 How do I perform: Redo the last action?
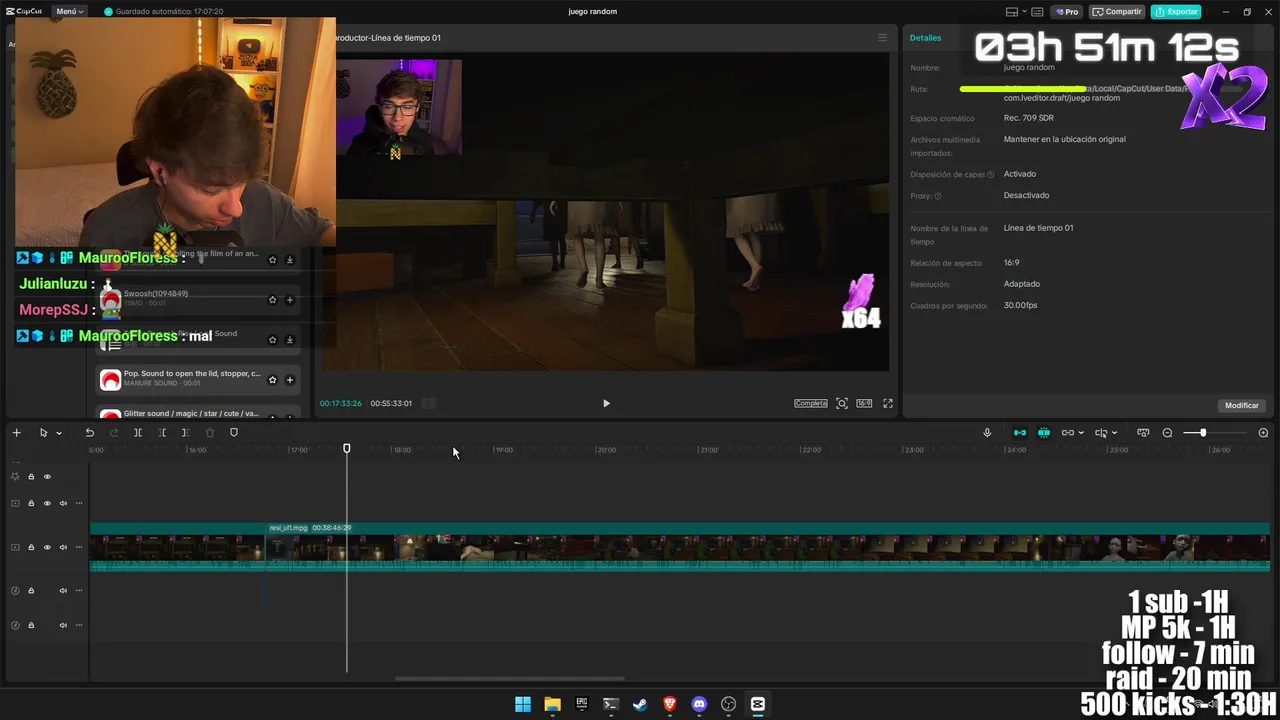point(113,433)
